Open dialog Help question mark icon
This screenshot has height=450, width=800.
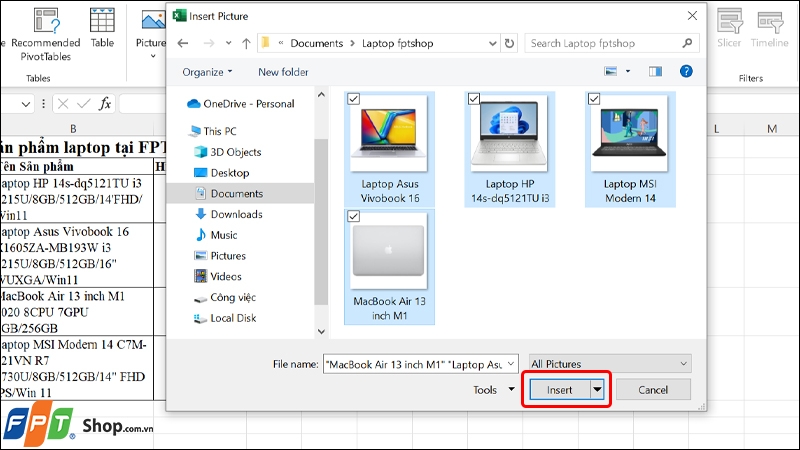[686, 71]
